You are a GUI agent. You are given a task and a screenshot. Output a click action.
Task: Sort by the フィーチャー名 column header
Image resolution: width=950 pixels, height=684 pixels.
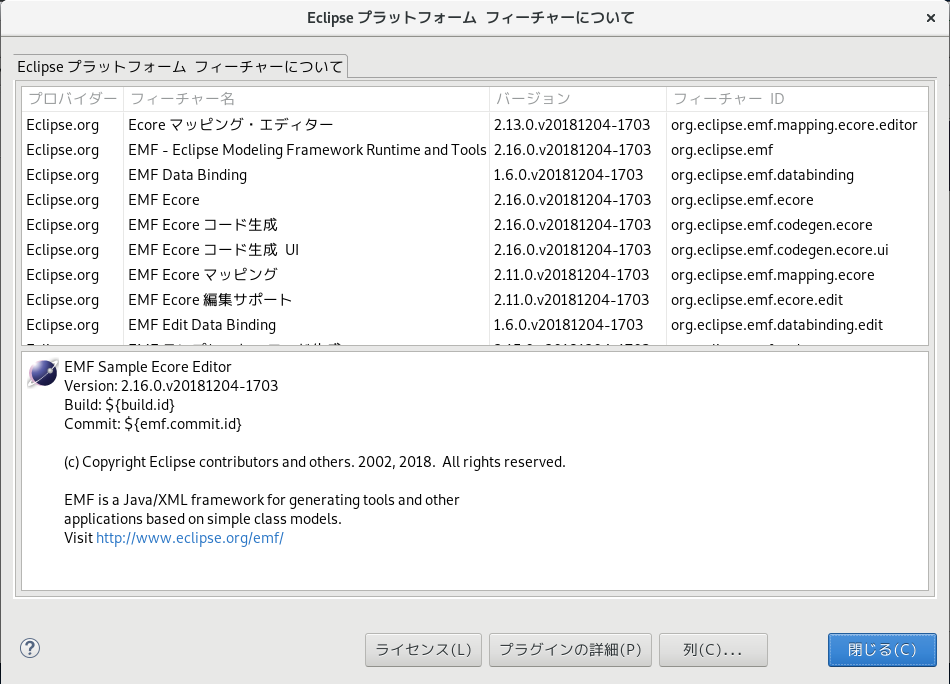coord(306,99)
